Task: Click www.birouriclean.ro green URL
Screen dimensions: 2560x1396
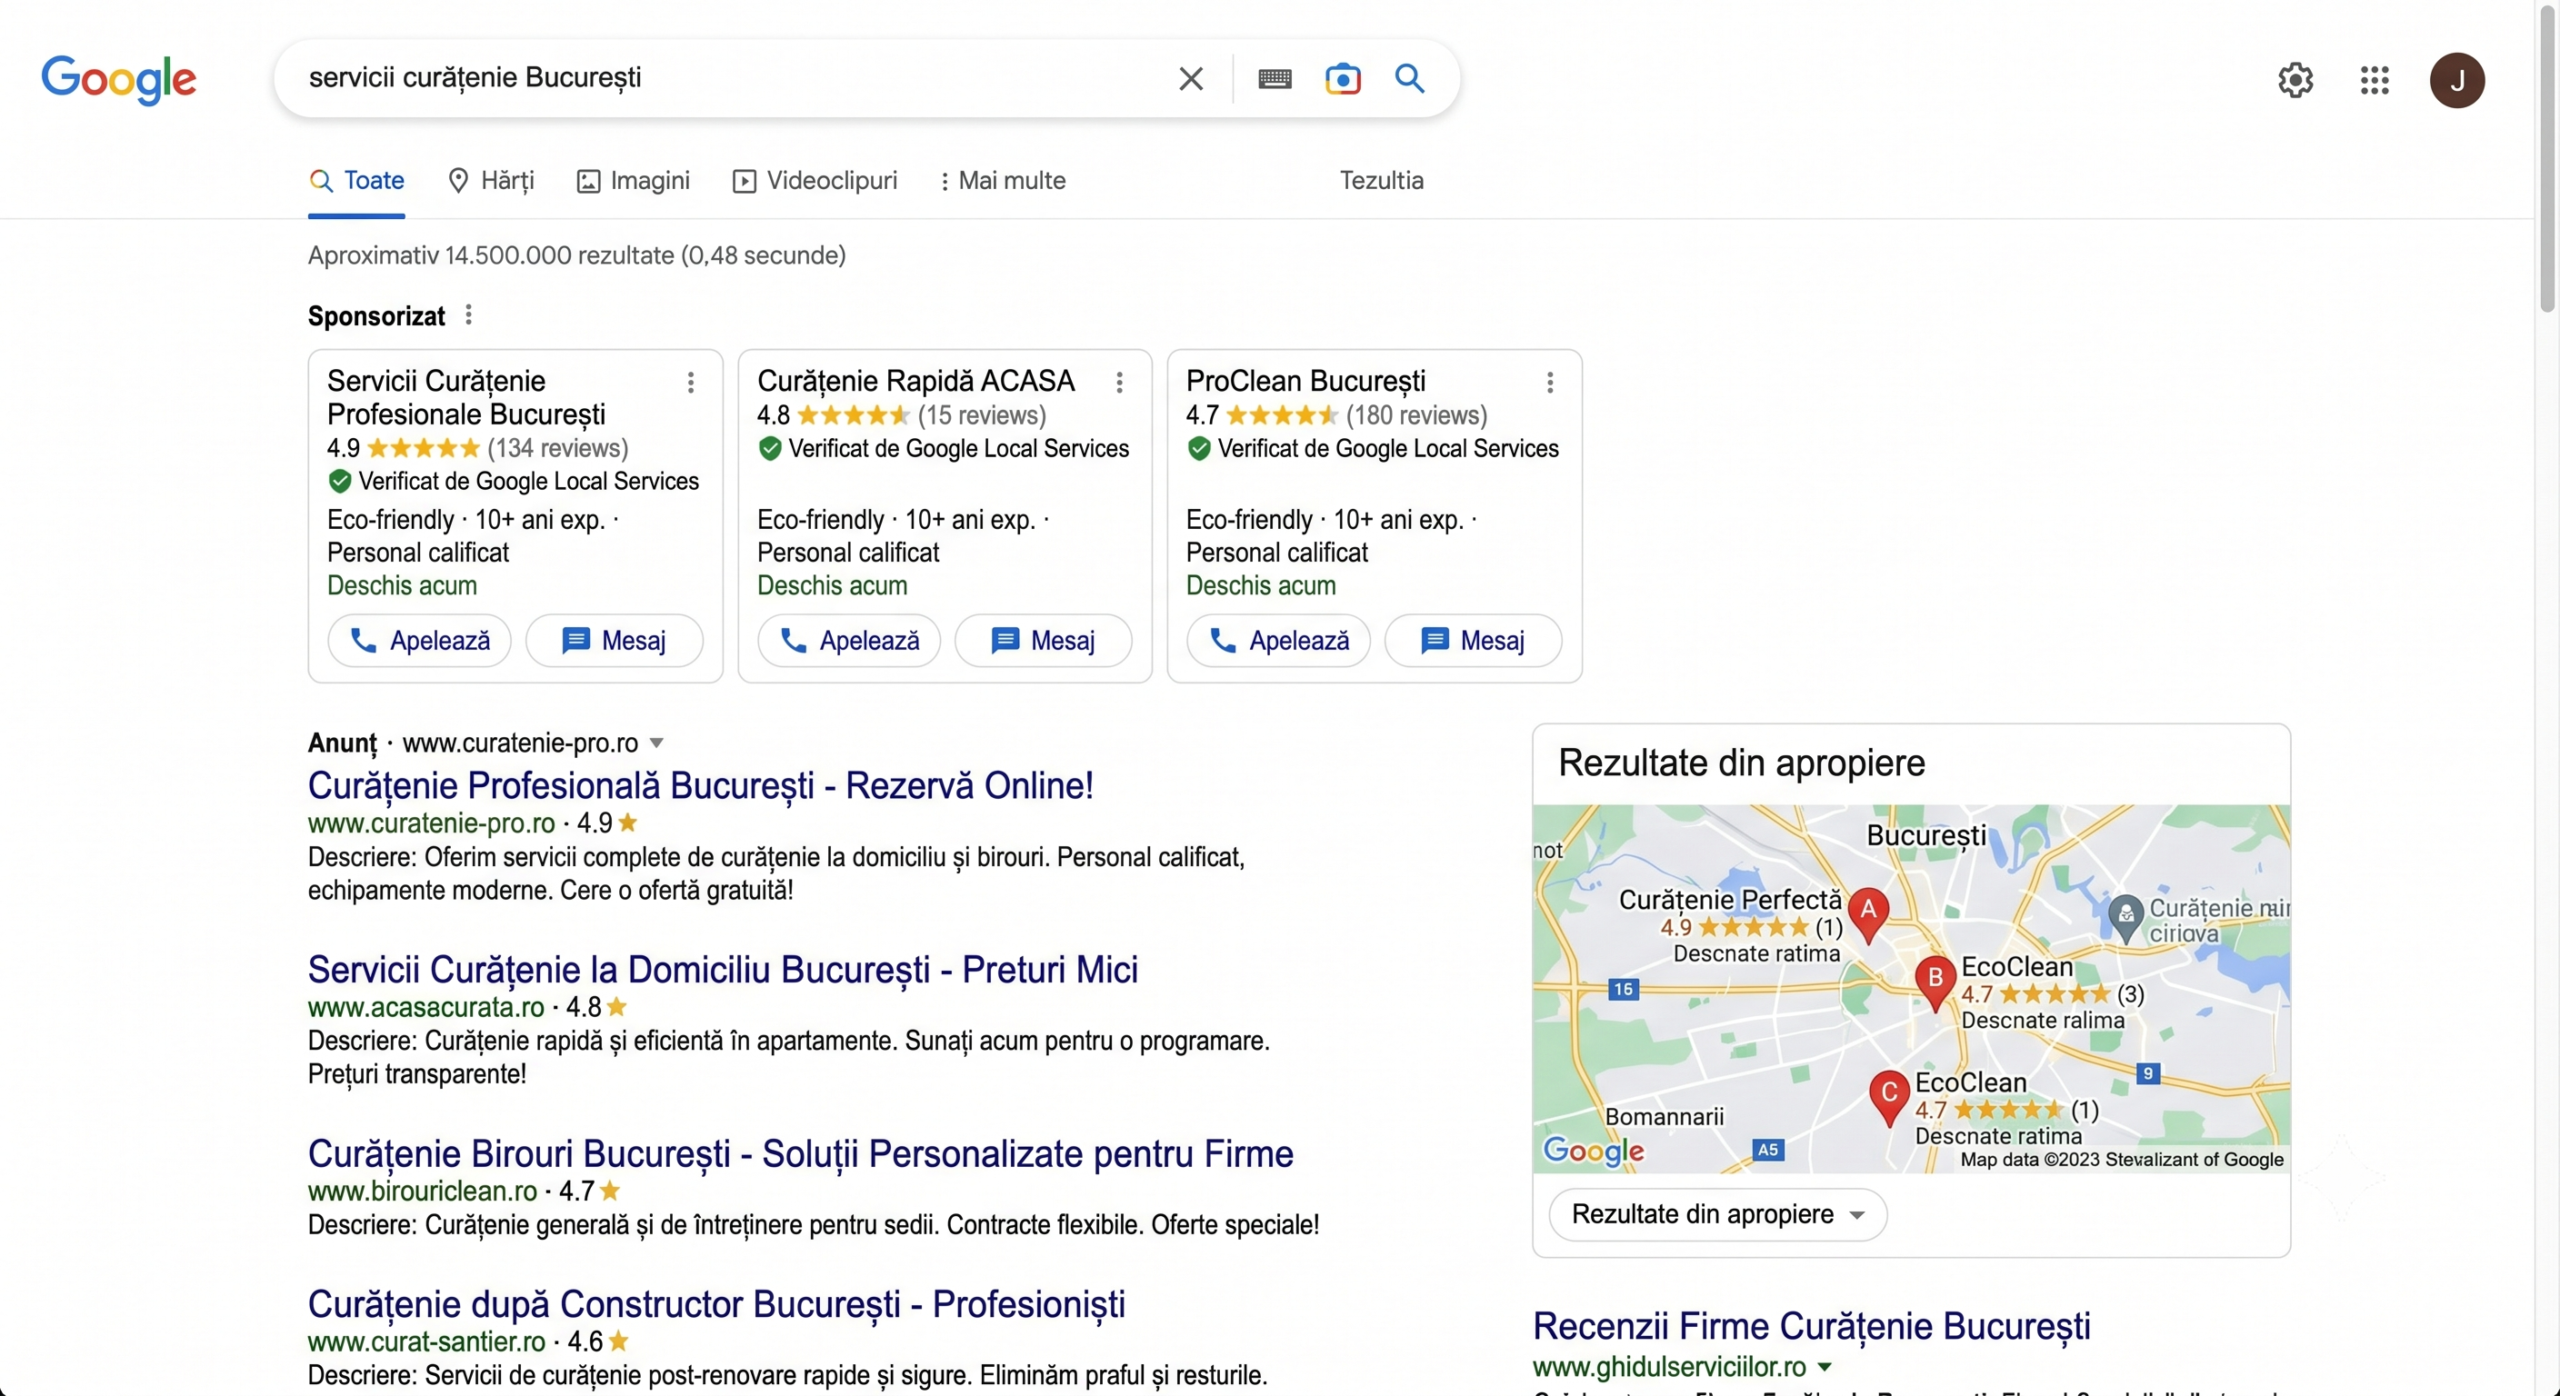Action: (422, 1191)
